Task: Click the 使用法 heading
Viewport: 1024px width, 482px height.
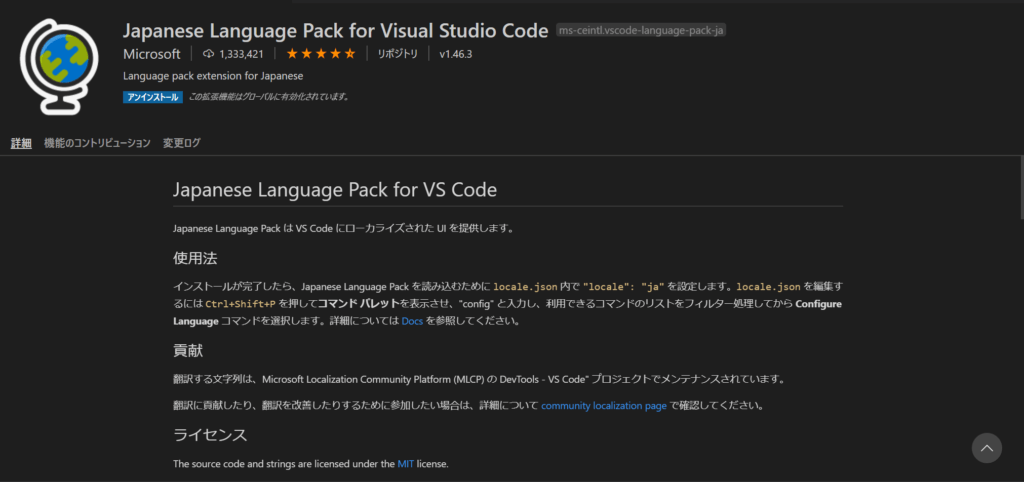Action: click(x=195, y=257)
